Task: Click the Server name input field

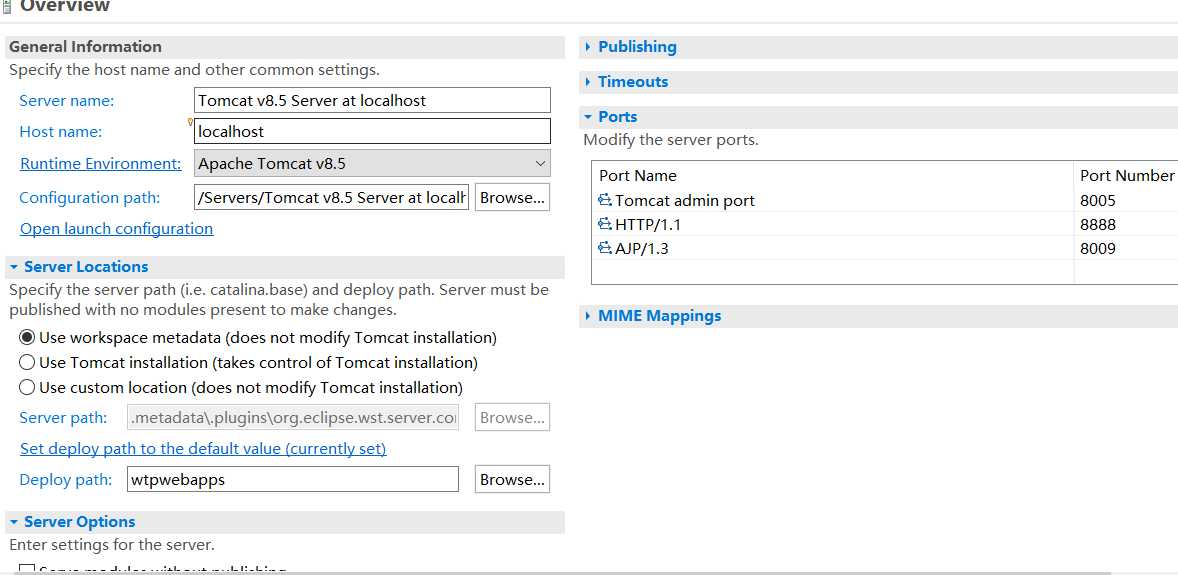Action: coord(372,100)
